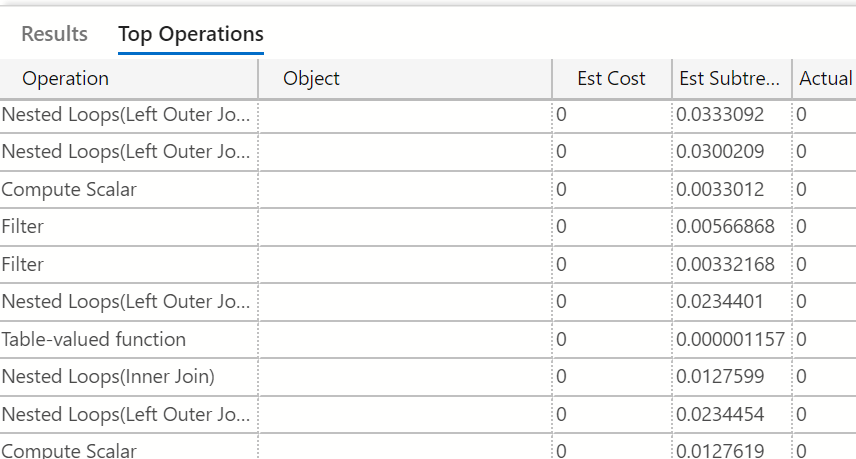This screenshot has height=459, width=856.
Task: Select the Filter row with cost 0.00566868
Action: pos(23,227)
